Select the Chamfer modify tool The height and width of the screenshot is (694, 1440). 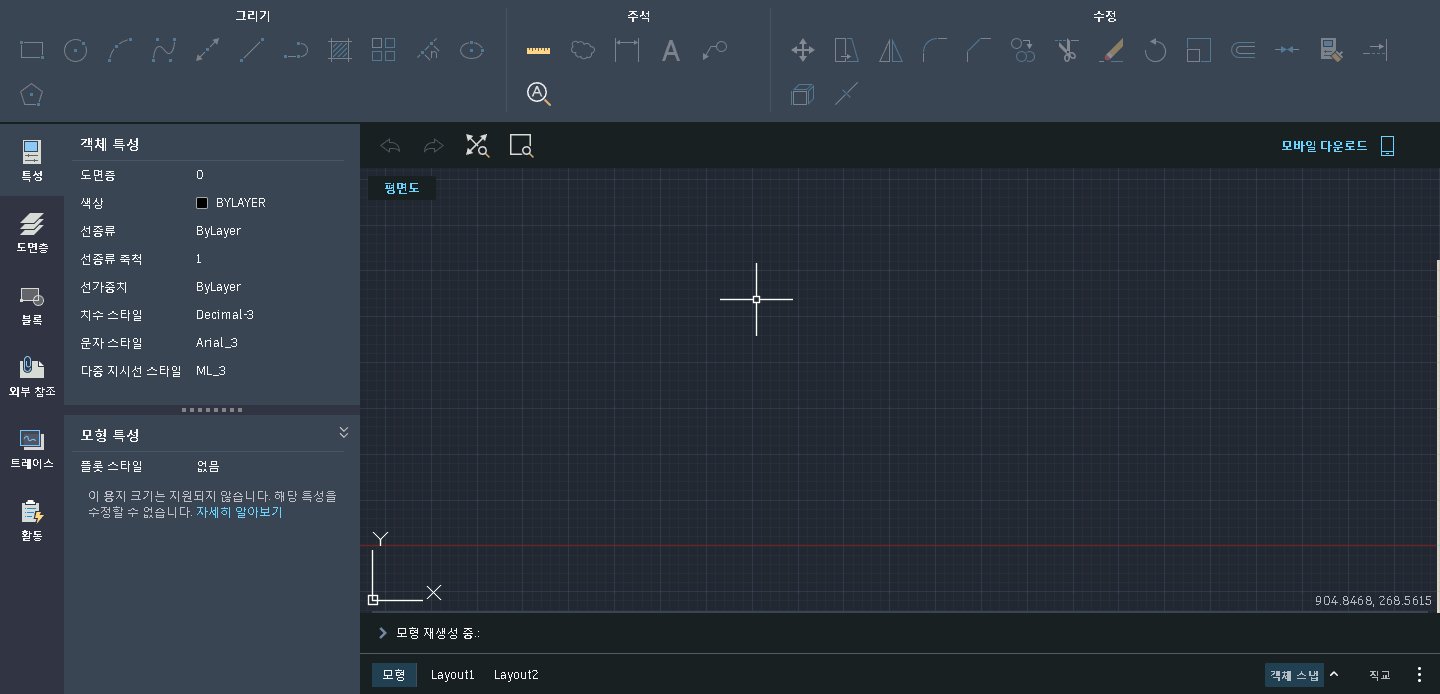(x=979, y=50)
